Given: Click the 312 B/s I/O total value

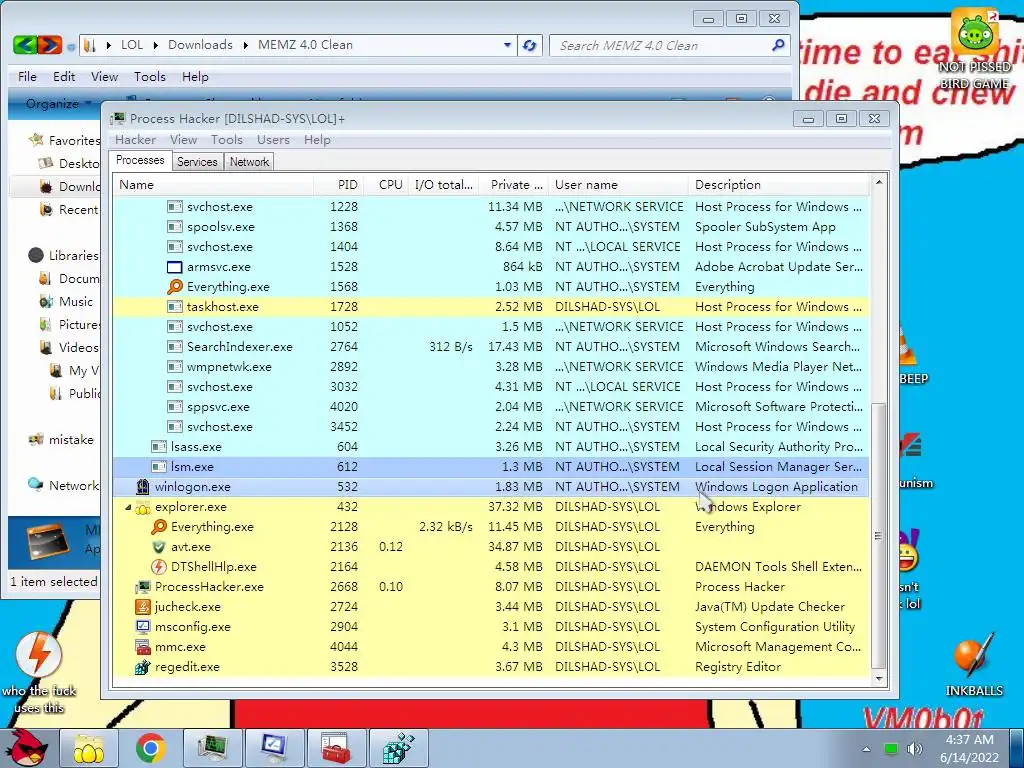Looking at the screenshot, I should (451, 347).
